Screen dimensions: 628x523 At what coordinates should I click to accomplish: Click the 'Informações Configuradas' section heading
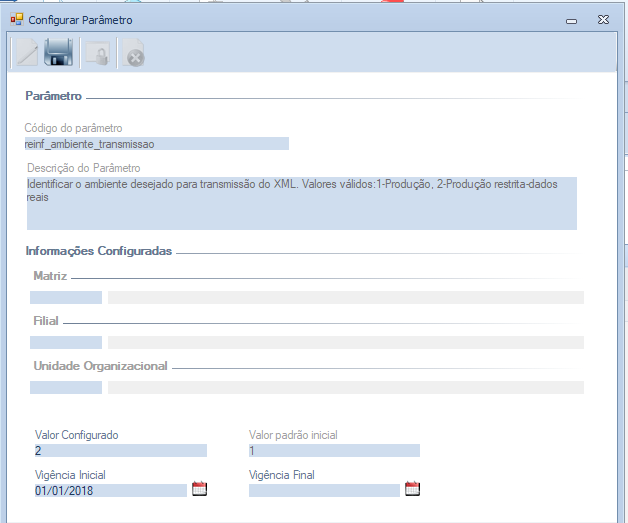pyautogui.click(x=99, y=251)
